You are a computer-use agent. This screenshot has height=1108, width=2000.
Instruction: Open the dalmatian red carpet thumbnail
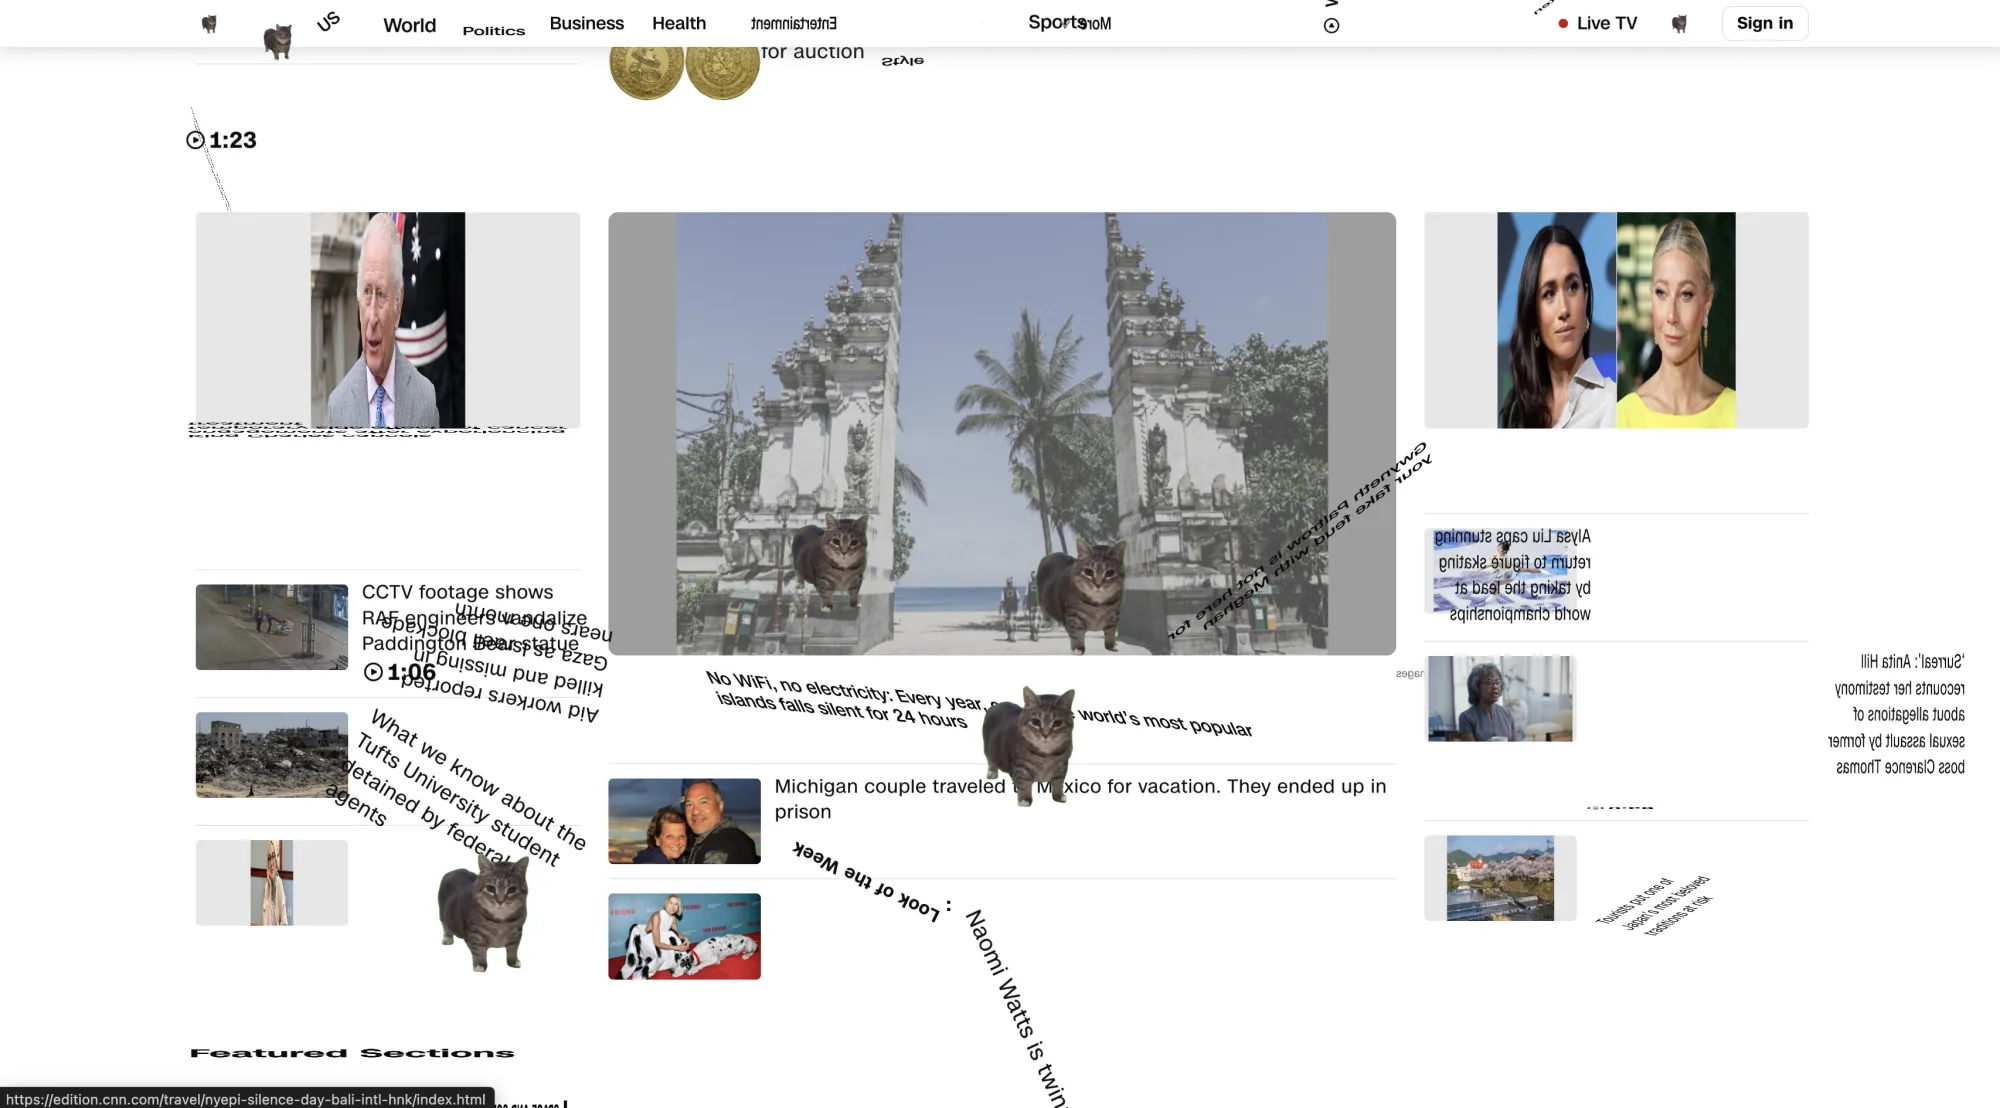pos(684,936)
